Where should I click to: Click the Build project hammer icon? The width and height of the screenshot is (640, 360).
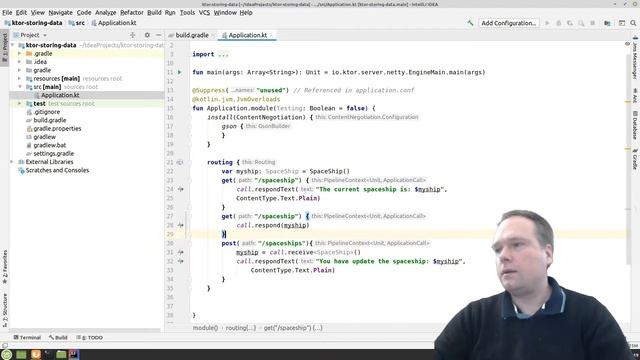coord(470,23)
